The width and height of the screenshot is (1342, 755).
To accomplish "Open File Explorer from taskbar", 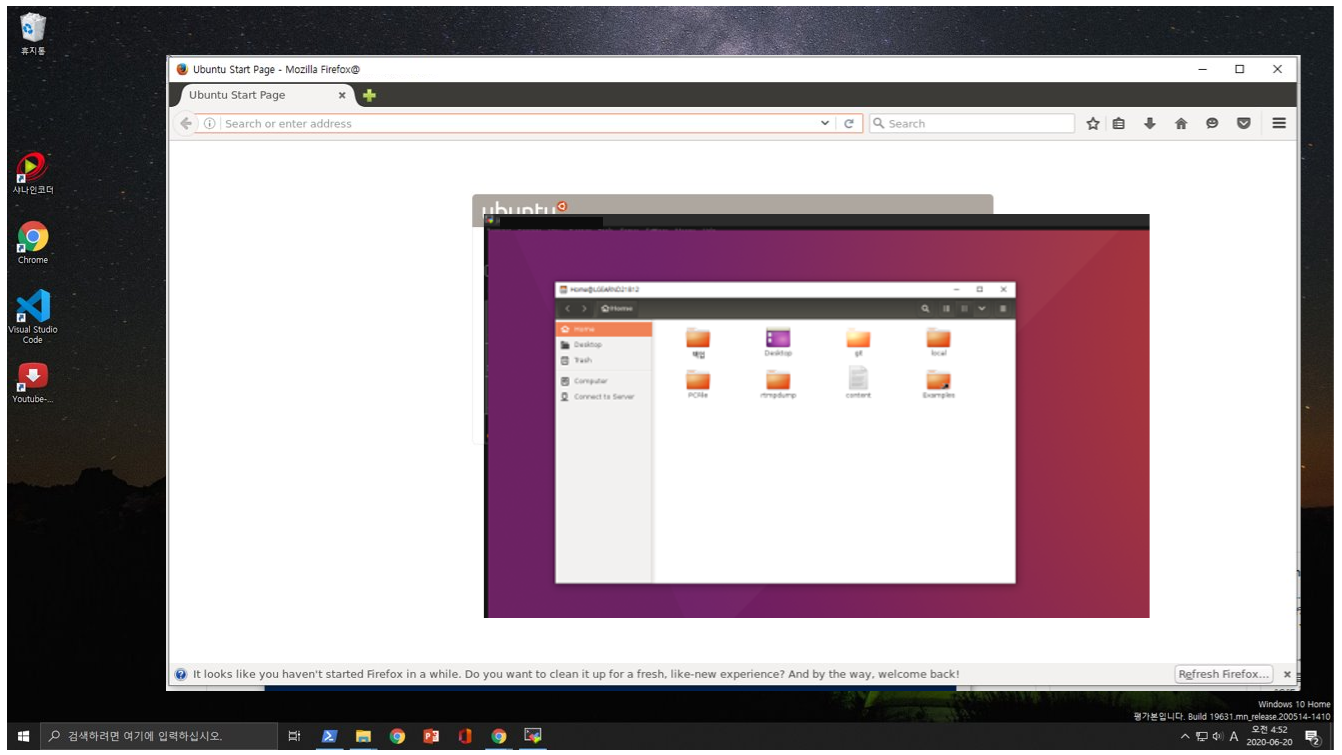I will (x=363, y=736).
